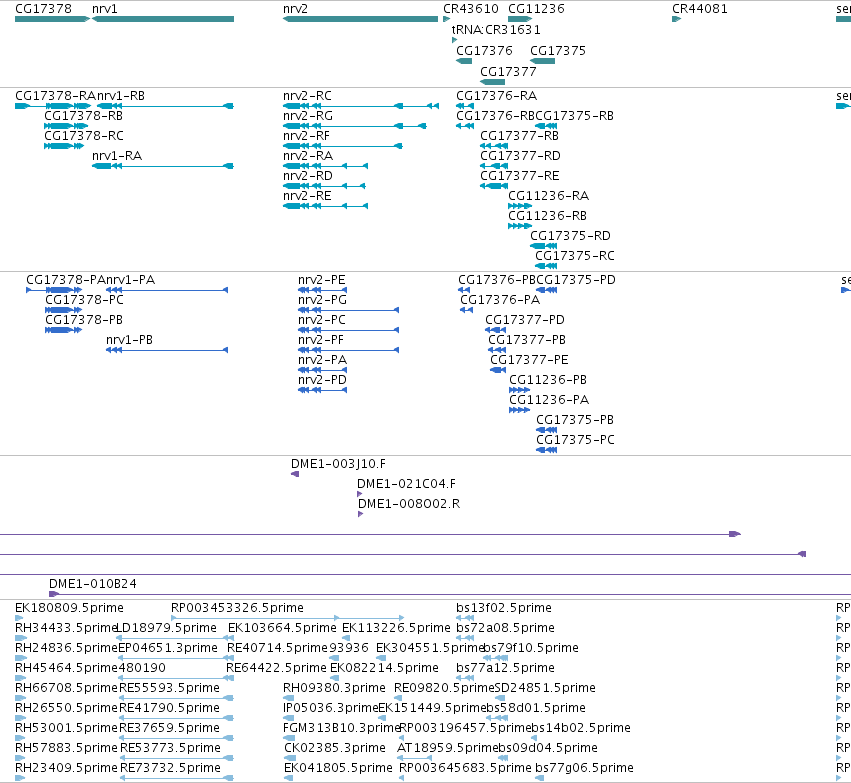851x783 pixels.
Task: Select the CG17376 gene label
Action: coord(484,50)
